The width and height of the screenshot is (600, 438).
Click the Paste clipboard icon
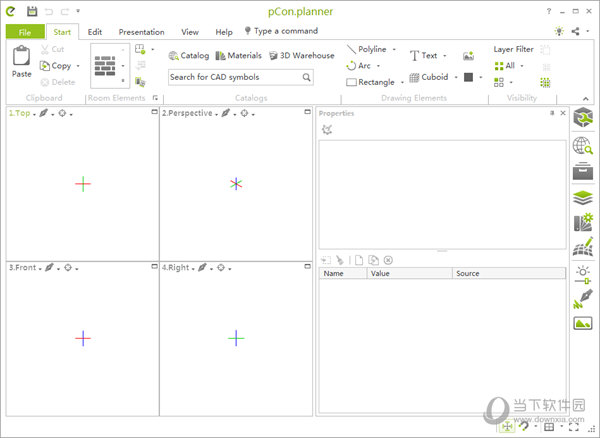pos(21,56)
